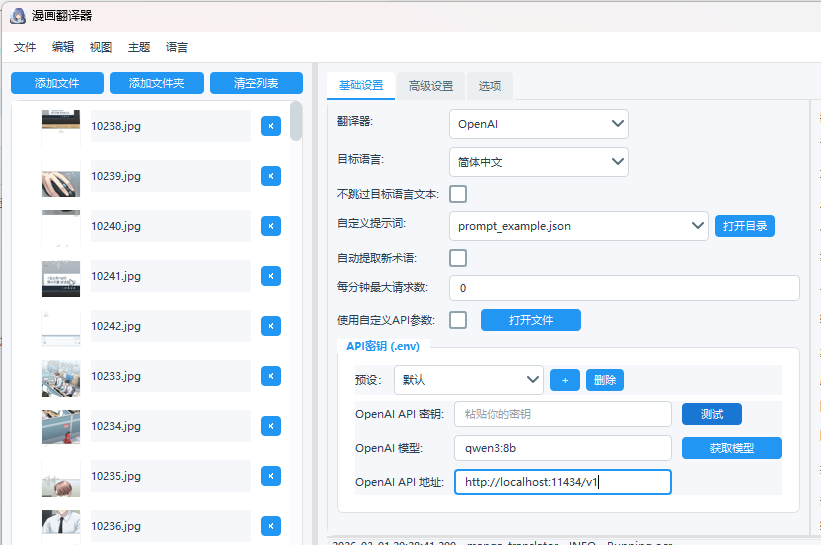The image size is (821, 545).
Task: Select the 10236.jpg thumbnail
Action: tap(61, 522)
